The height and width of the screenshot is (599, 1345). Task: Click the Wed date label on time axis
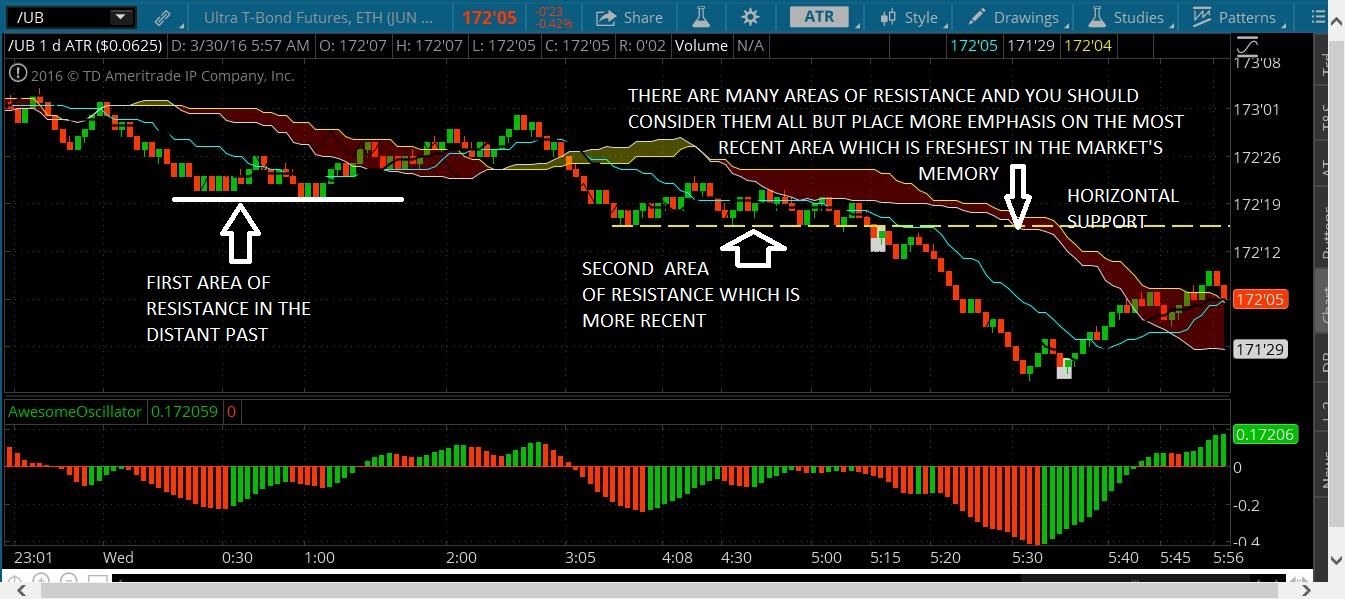(x=119, y=557)
